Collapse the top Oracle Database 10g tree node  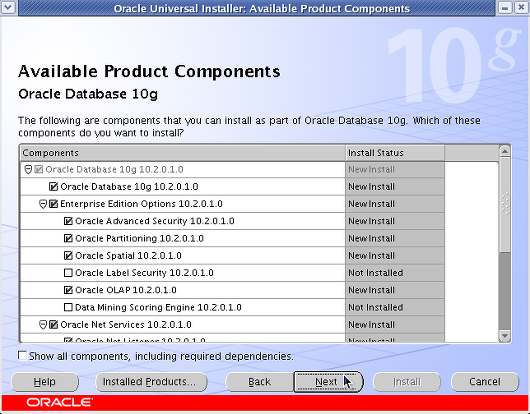pyautogui.click(x=28, y=169)
